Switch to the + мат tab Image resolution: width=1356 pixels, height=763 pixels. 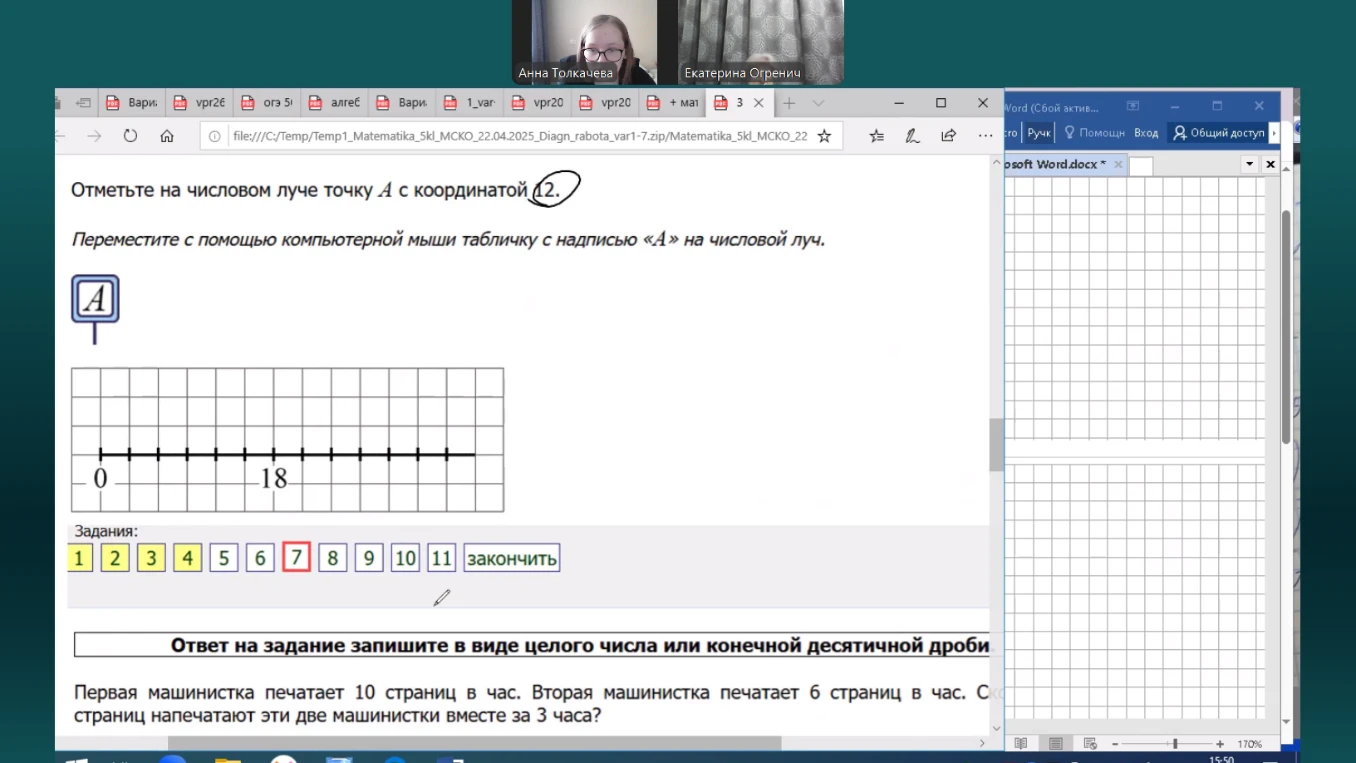(672, 103)
